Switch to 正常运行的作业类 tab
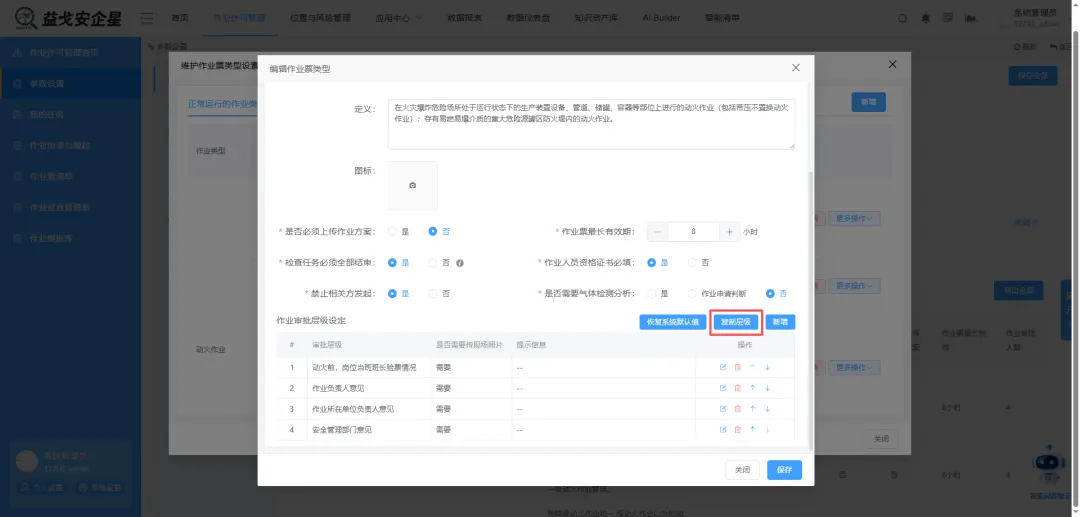Screen dimensions: 1080x517 222,105
